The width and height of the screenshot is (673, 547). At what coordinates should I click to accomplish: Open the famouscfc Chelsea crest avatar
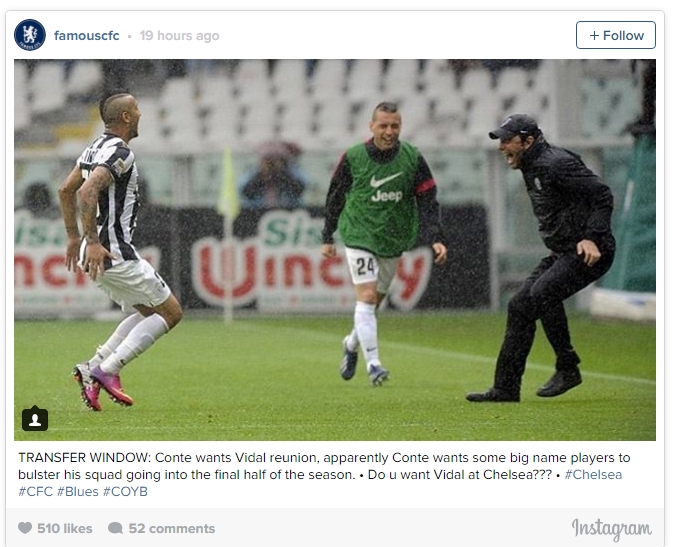click(30, 35)
